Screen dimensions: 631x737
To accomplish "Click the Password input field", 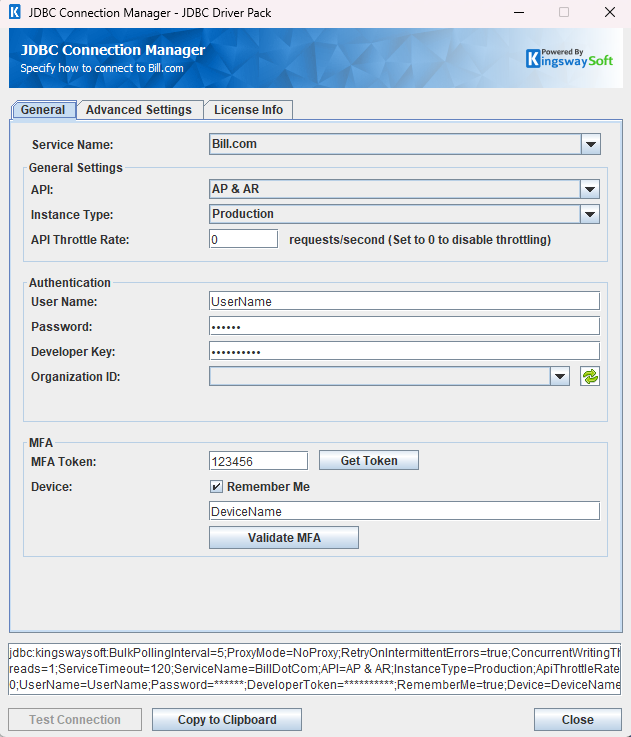I will tap(404, 326).
